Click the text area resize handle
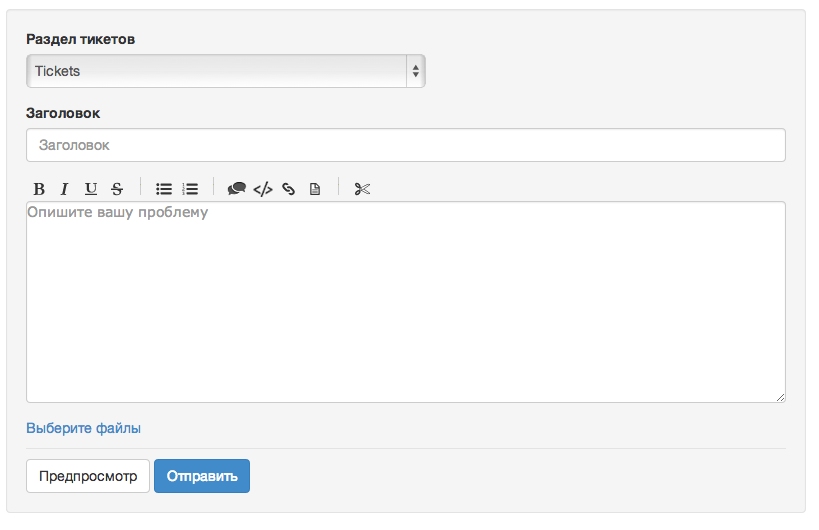The image size is (819, 530). click(780, 397)
